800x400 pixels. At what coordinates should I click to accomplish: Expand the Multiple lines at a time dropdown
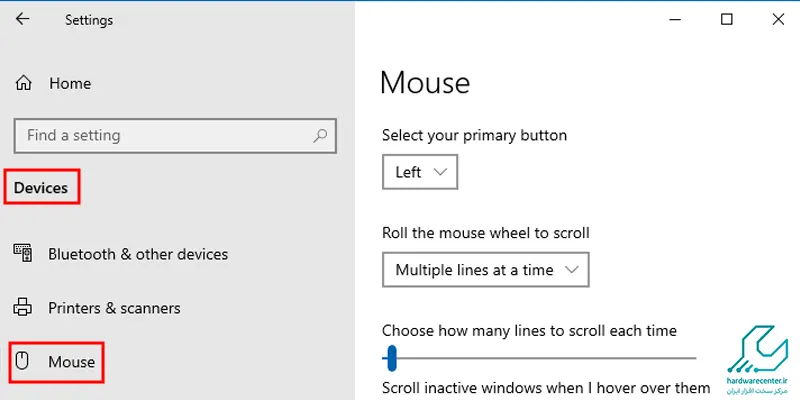pyautogui.click(x=486, y=270)
